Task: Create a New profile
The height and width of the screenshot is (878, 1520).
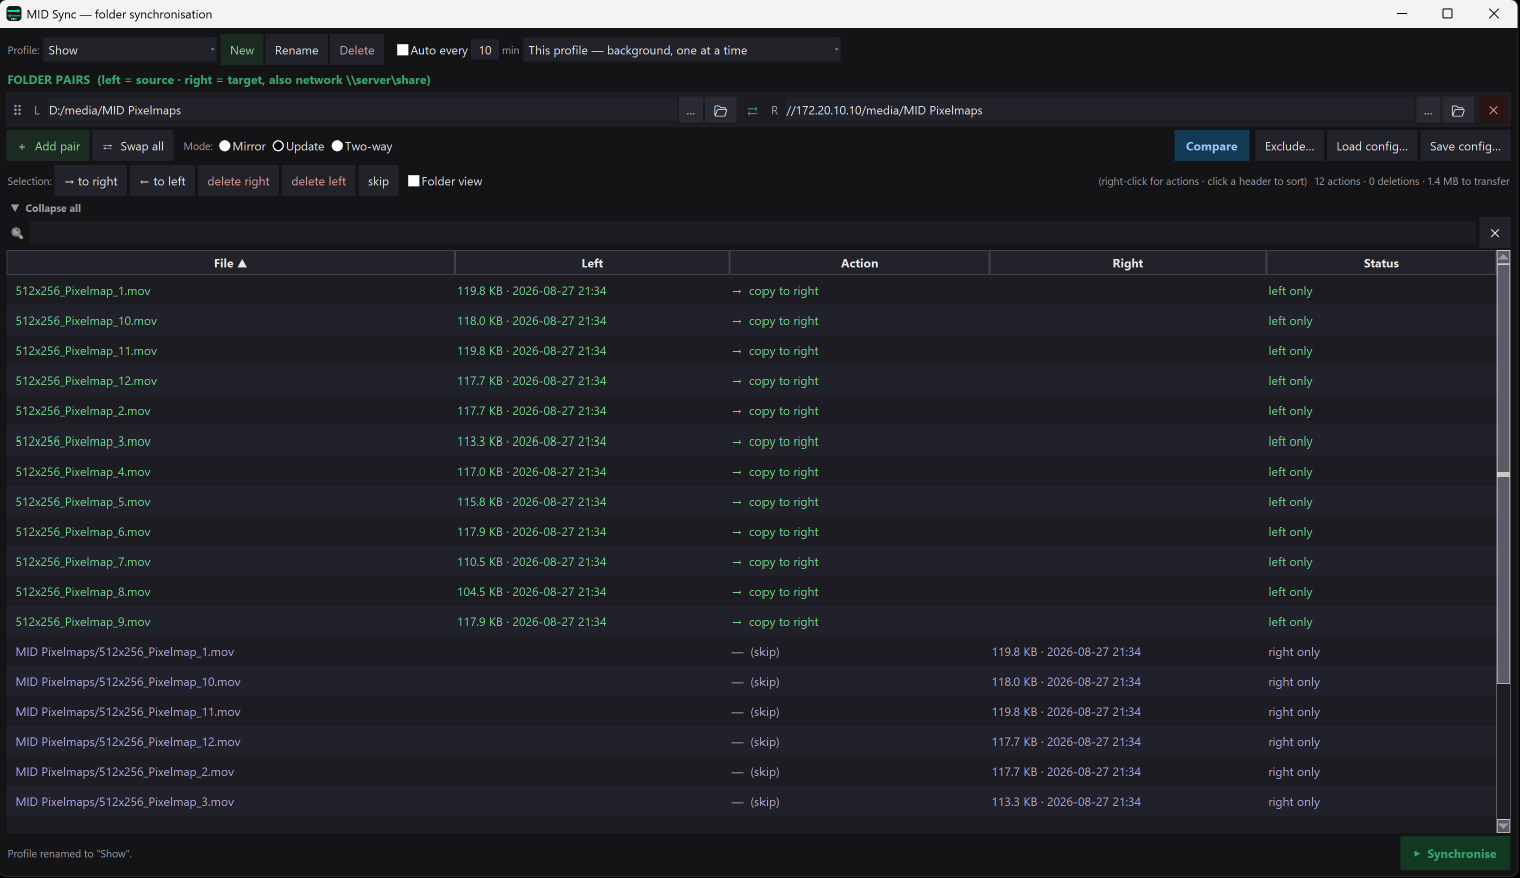Action: 242,50
